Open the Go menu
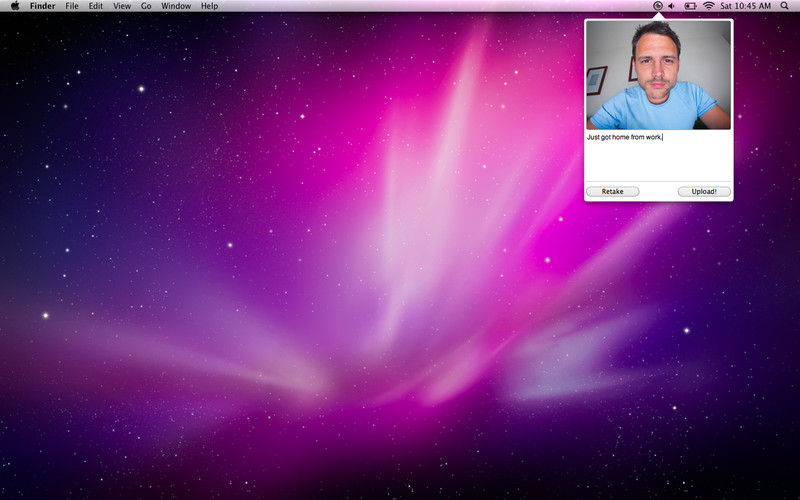This screenshot has height=500, width=800. click(146, 6)
